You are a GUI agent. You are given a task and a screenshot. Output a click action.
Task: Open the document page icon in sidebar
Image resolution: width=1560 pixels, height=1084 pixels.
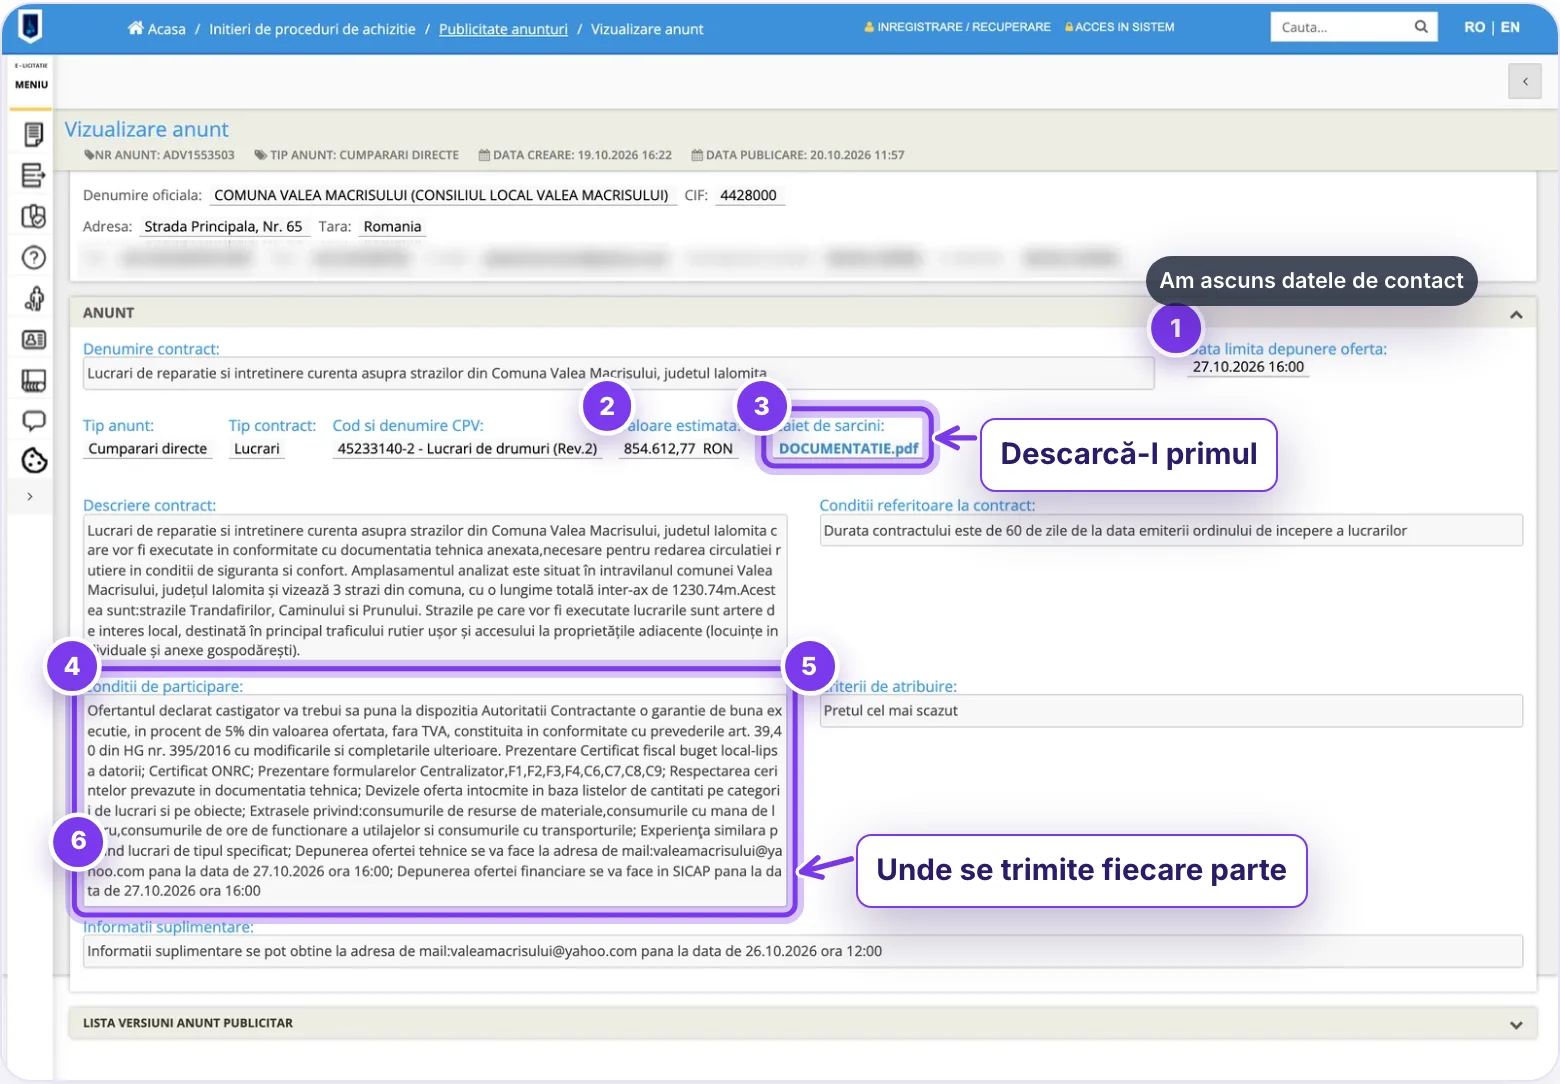[x=33, y=134]
